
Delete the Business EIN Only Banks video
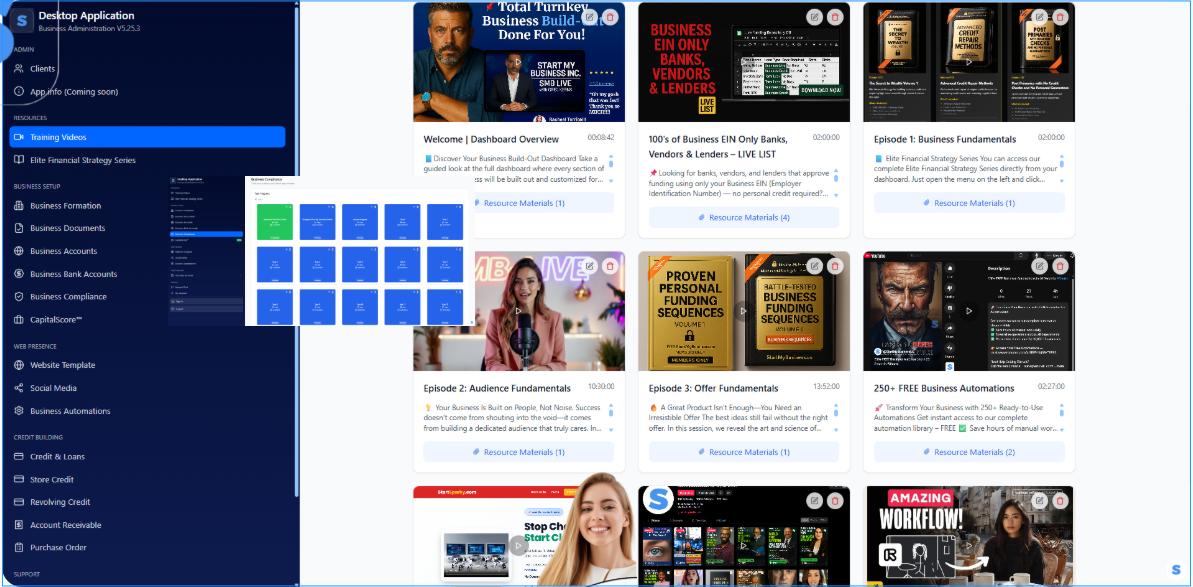(x=835, y=17)
